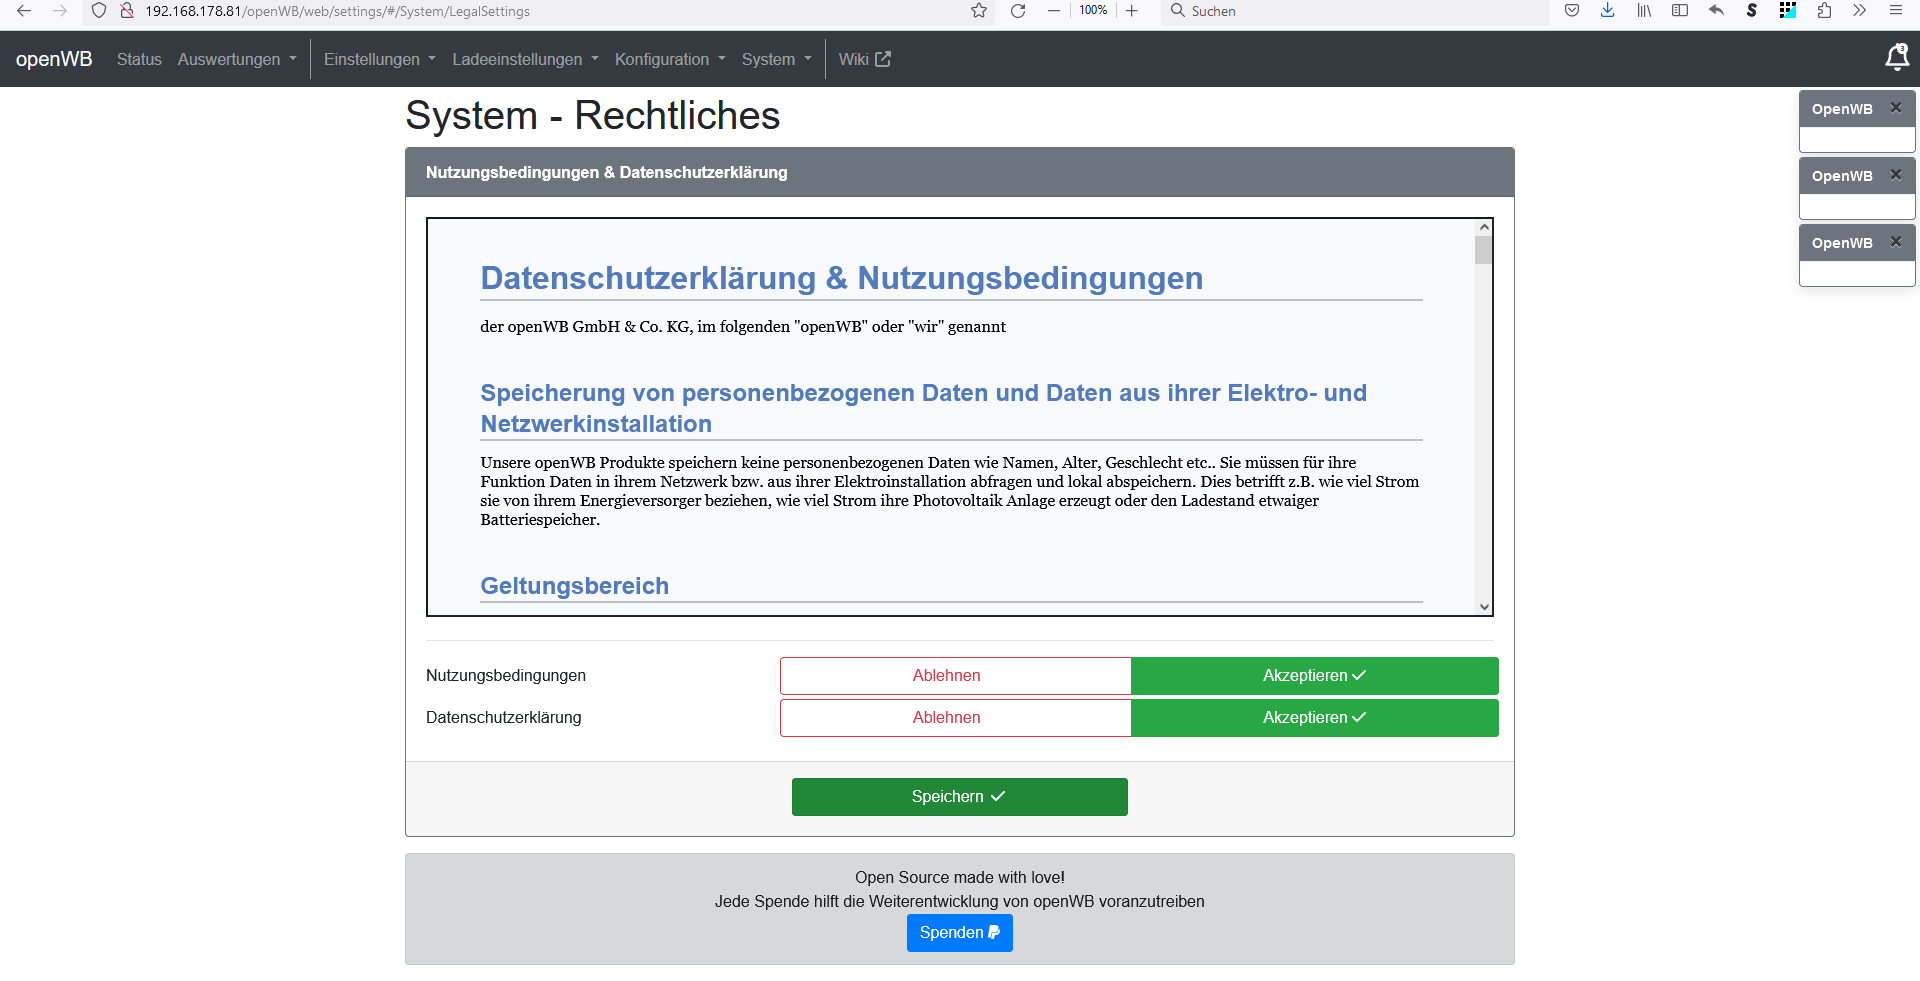Toggle the sidebar view icon
This screenshot has width=1920, height=981.
[x=1680, y=11]
